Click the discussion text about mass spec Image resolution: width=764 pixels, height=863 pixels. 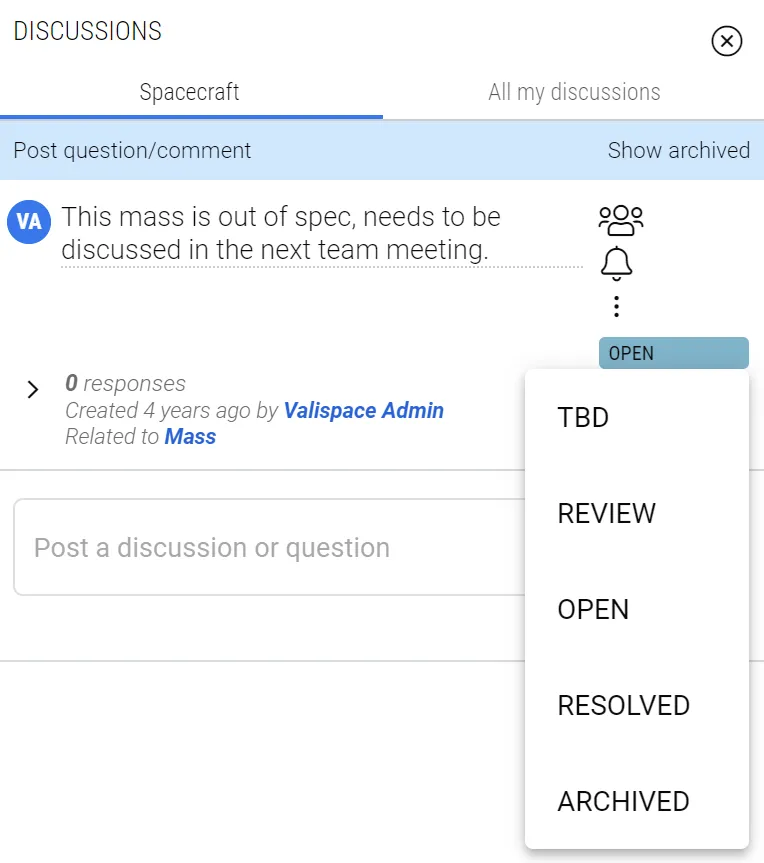[x=281, y=233]
